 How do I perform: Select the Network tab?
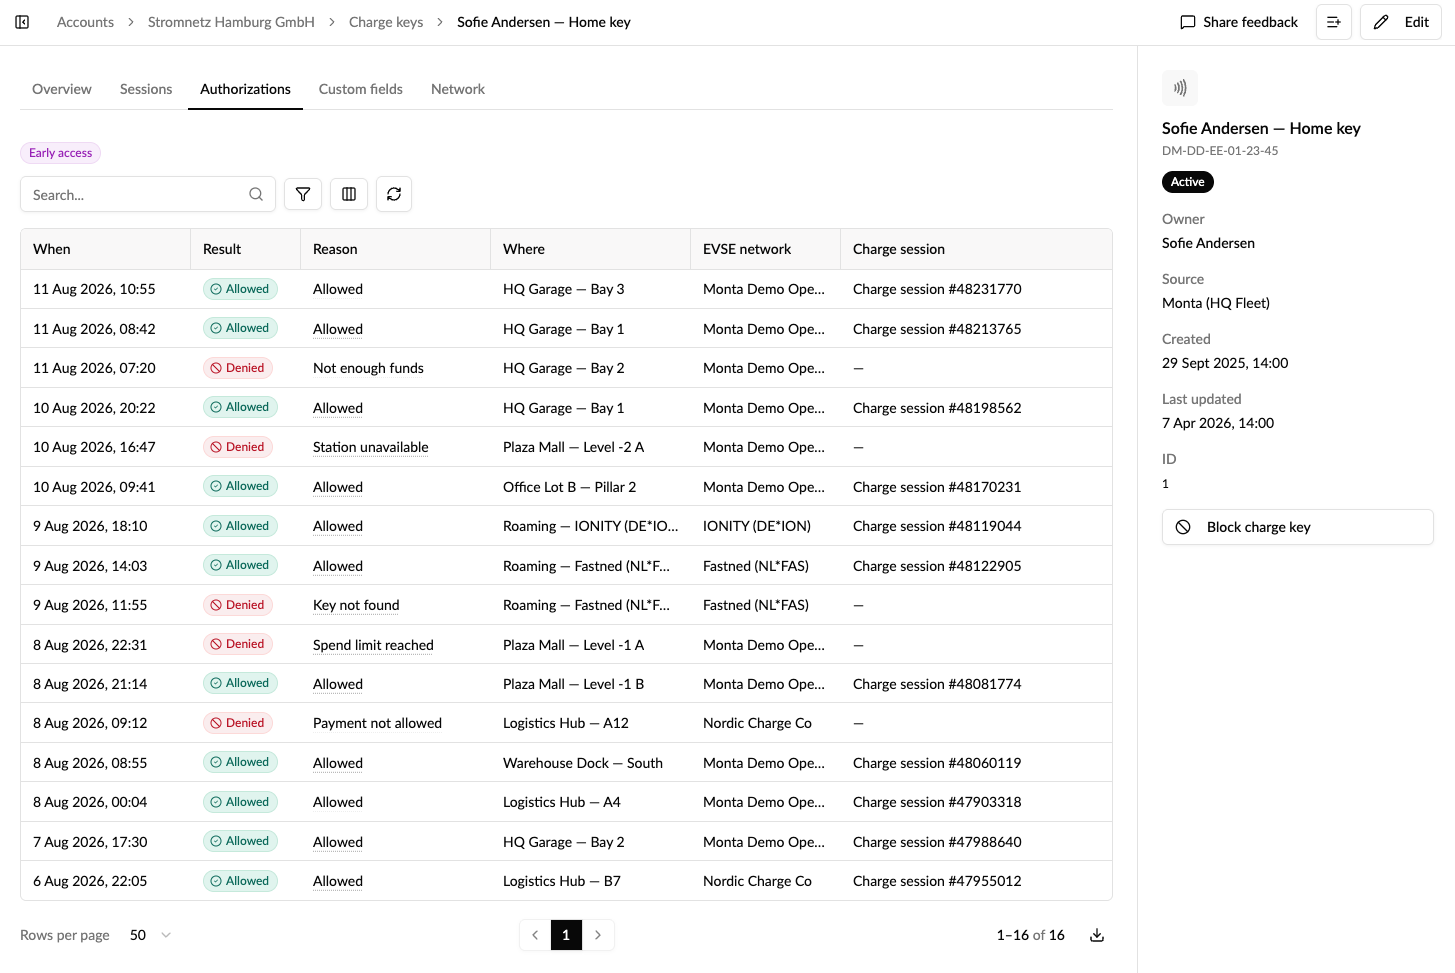pos(458,89)
